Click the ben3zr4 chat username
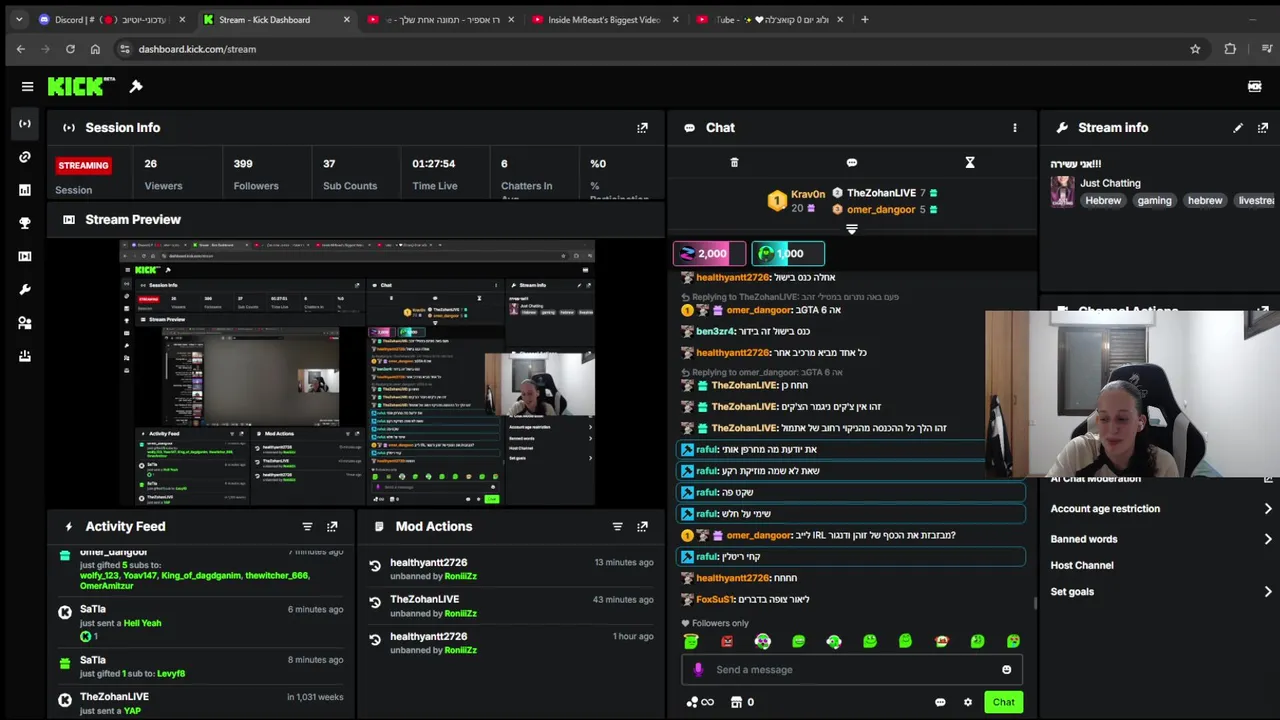Viewport: 1280px width, 720px height. [715, 332]
